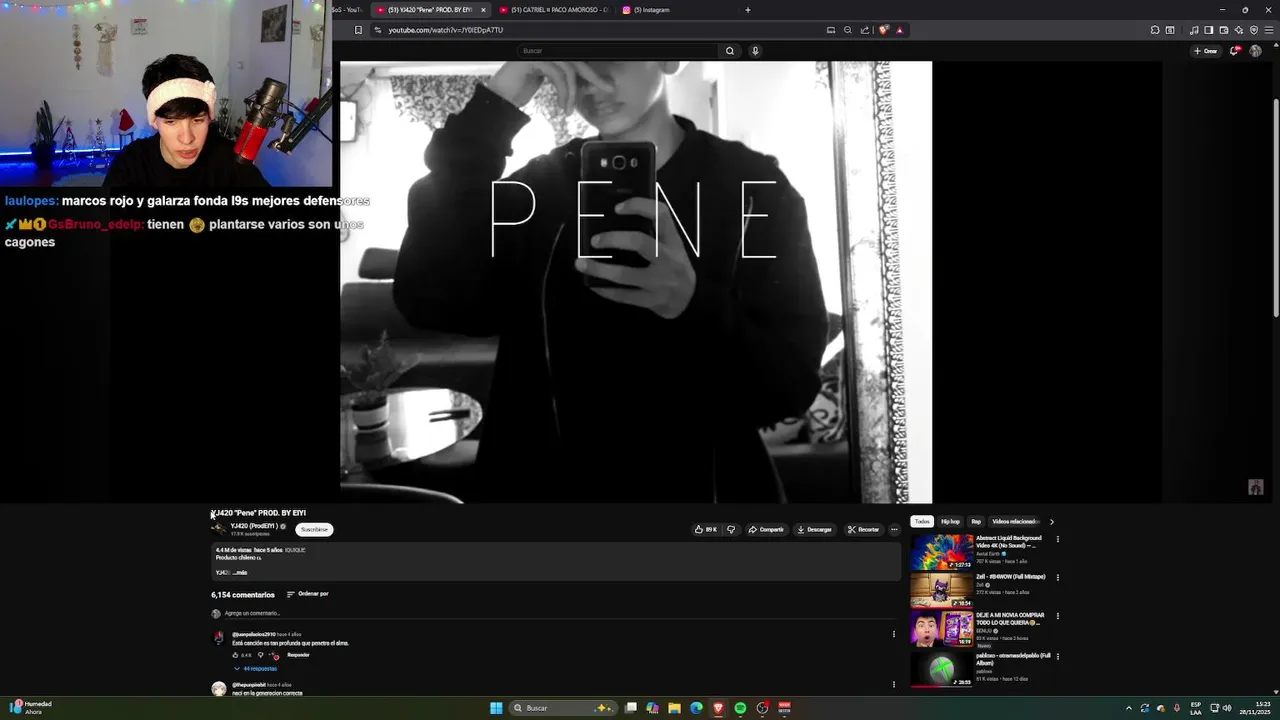Download the video via Descargar
This screenshot has width=1280, height=720.
[x=814, y=529]
